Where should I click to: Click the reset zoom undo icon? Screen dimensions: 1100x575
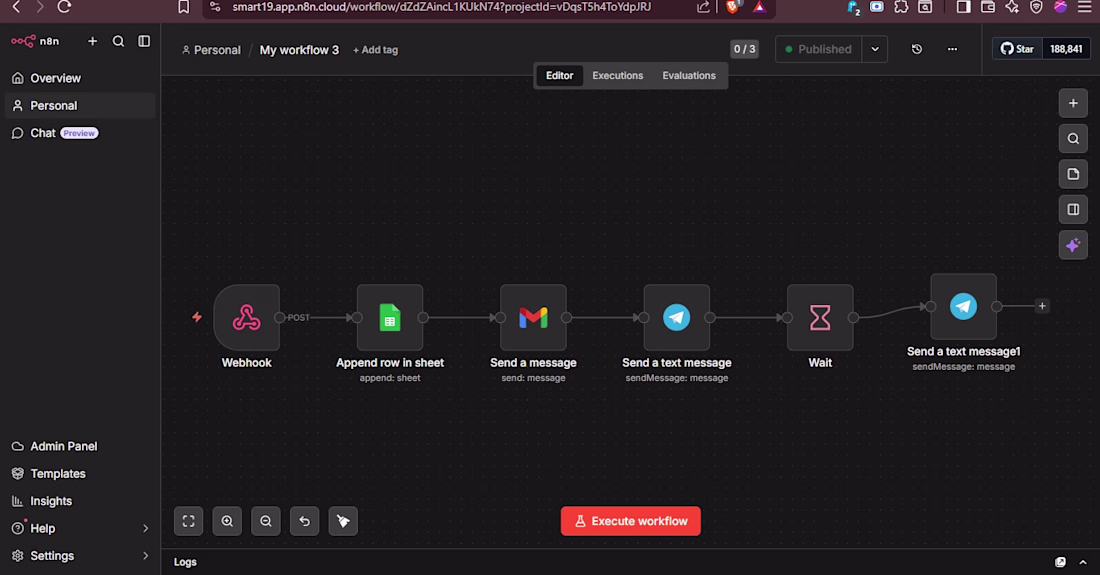304,521
